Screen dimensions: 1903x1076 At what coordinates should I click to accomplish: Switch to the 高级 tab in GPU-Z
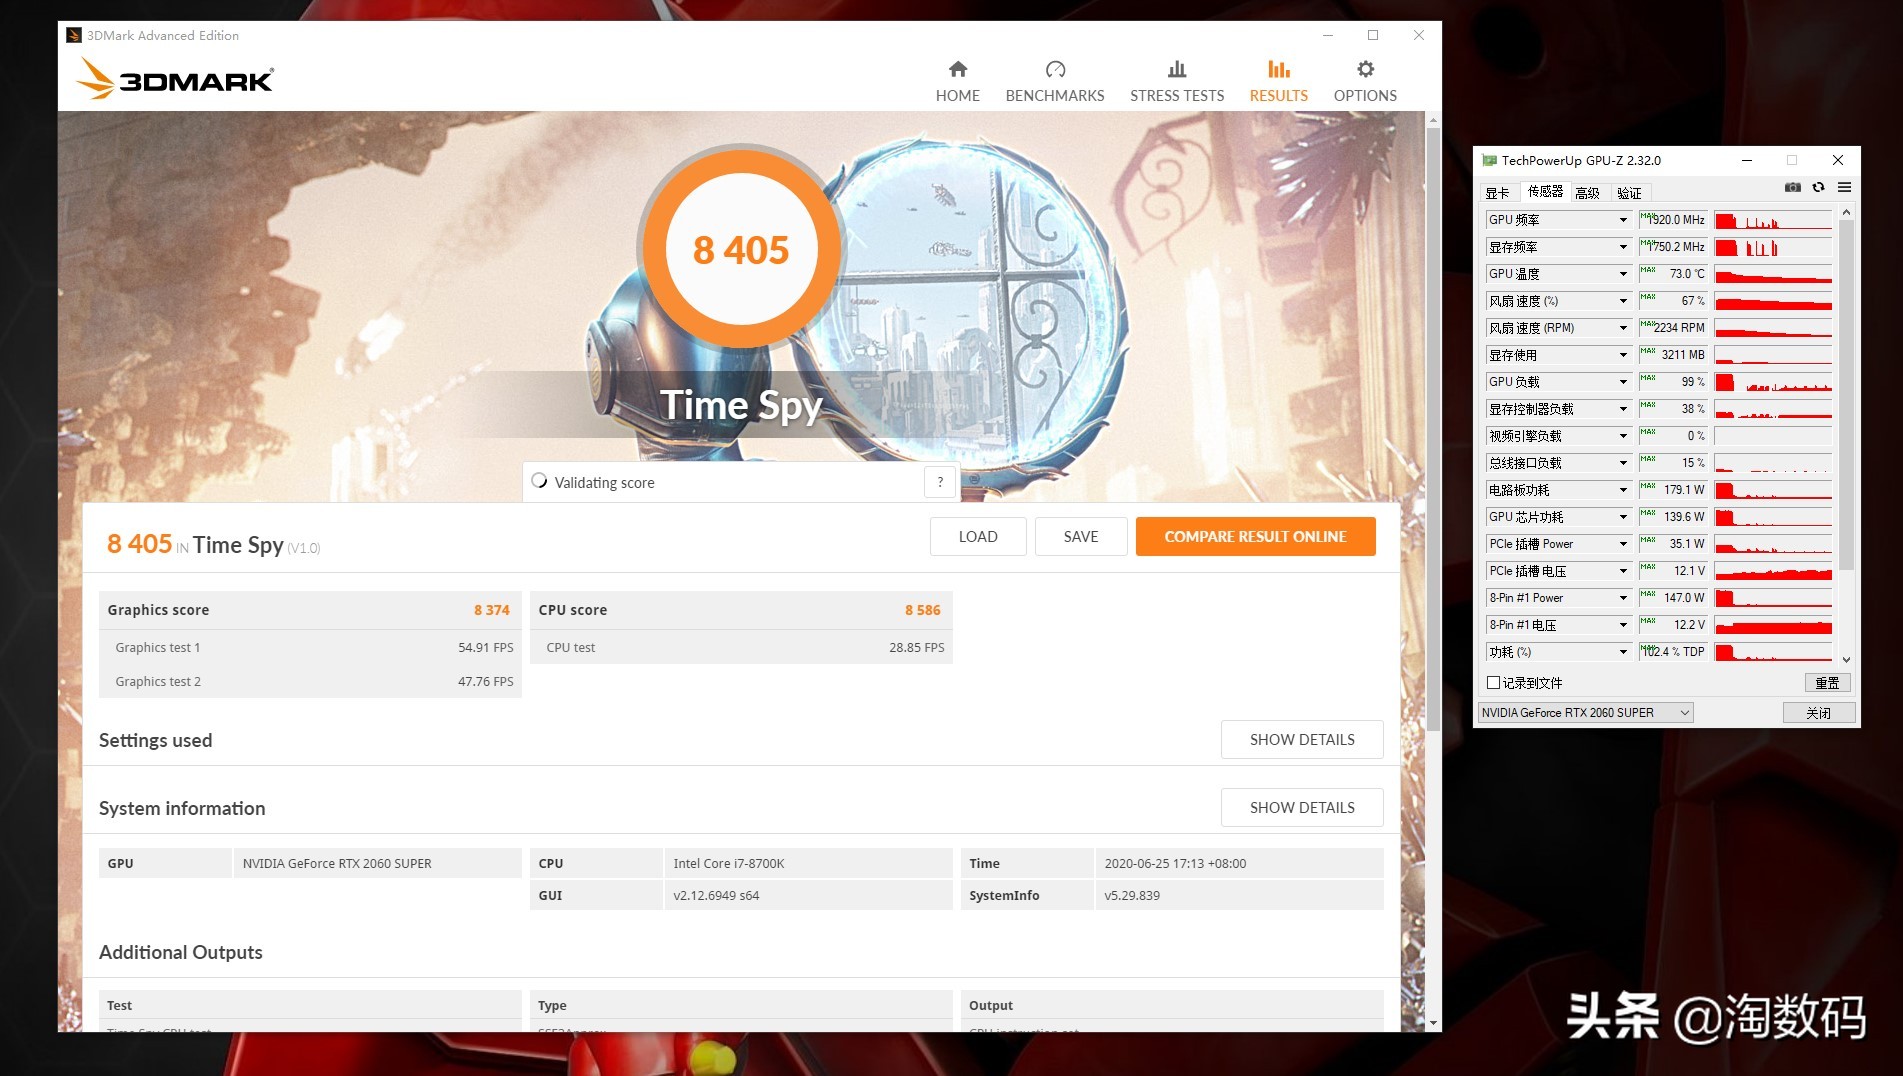(x=1587, y=193)
